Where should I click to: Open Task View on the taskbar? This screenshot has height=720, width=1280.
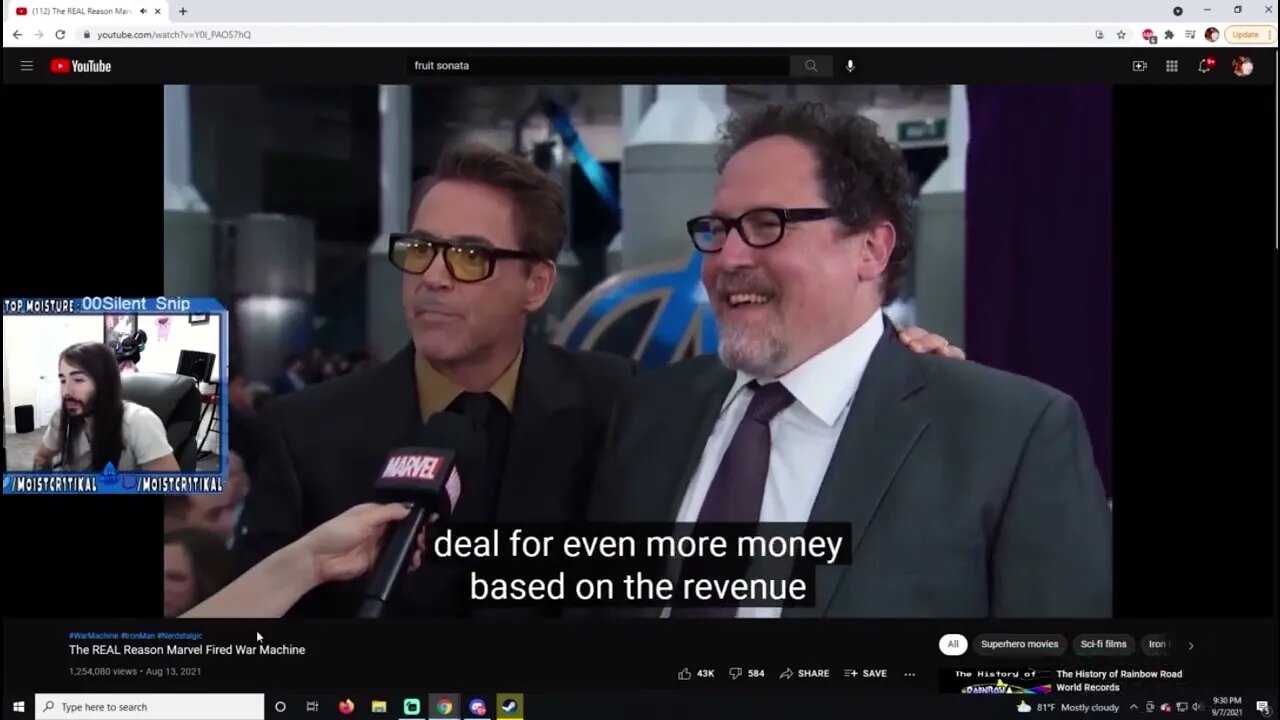[x=312, y=707]
